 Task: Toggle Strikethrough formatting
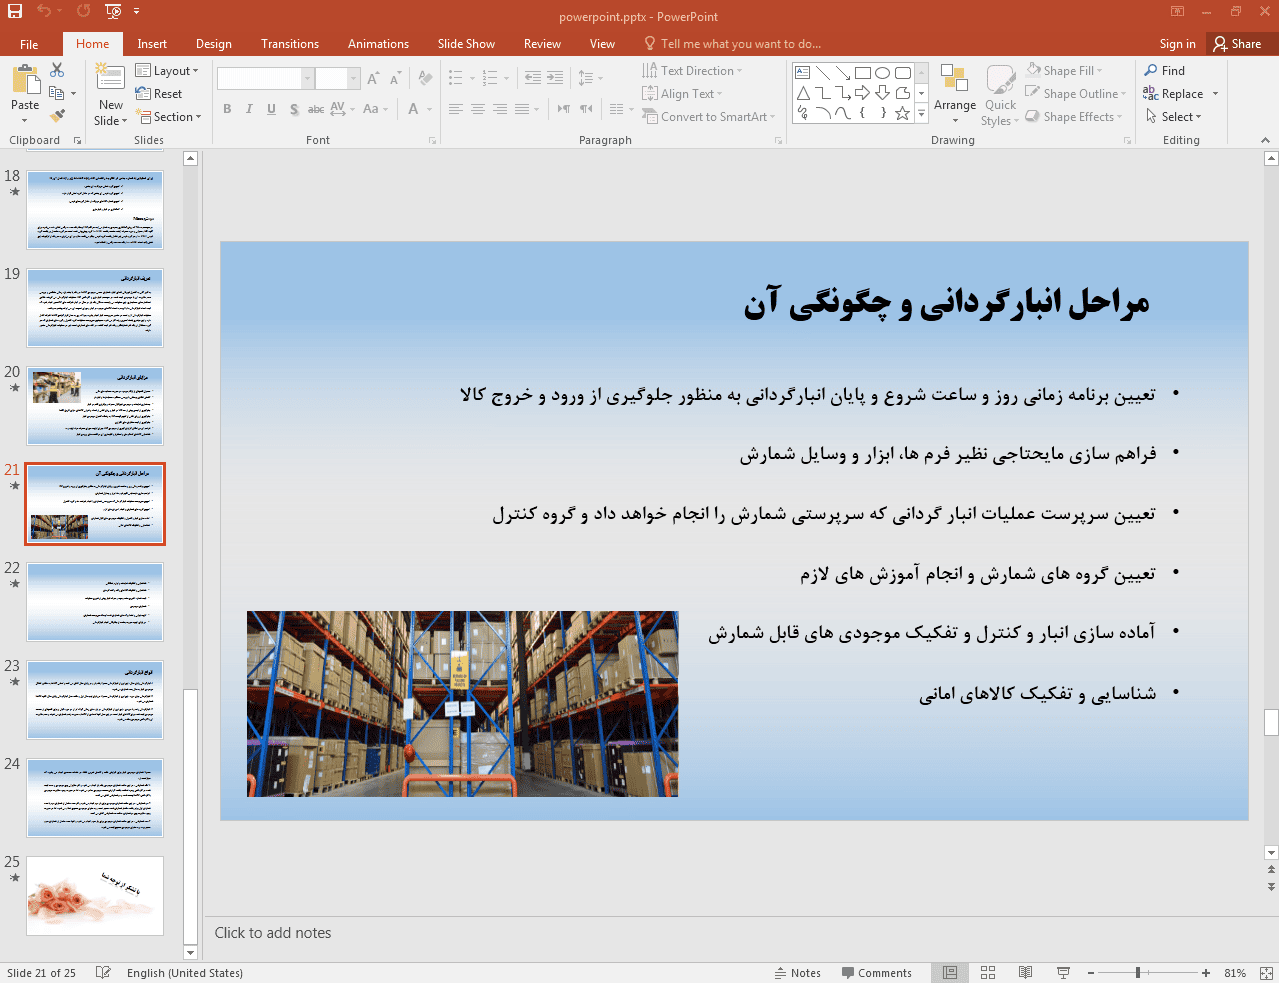(x=316, y=109)
